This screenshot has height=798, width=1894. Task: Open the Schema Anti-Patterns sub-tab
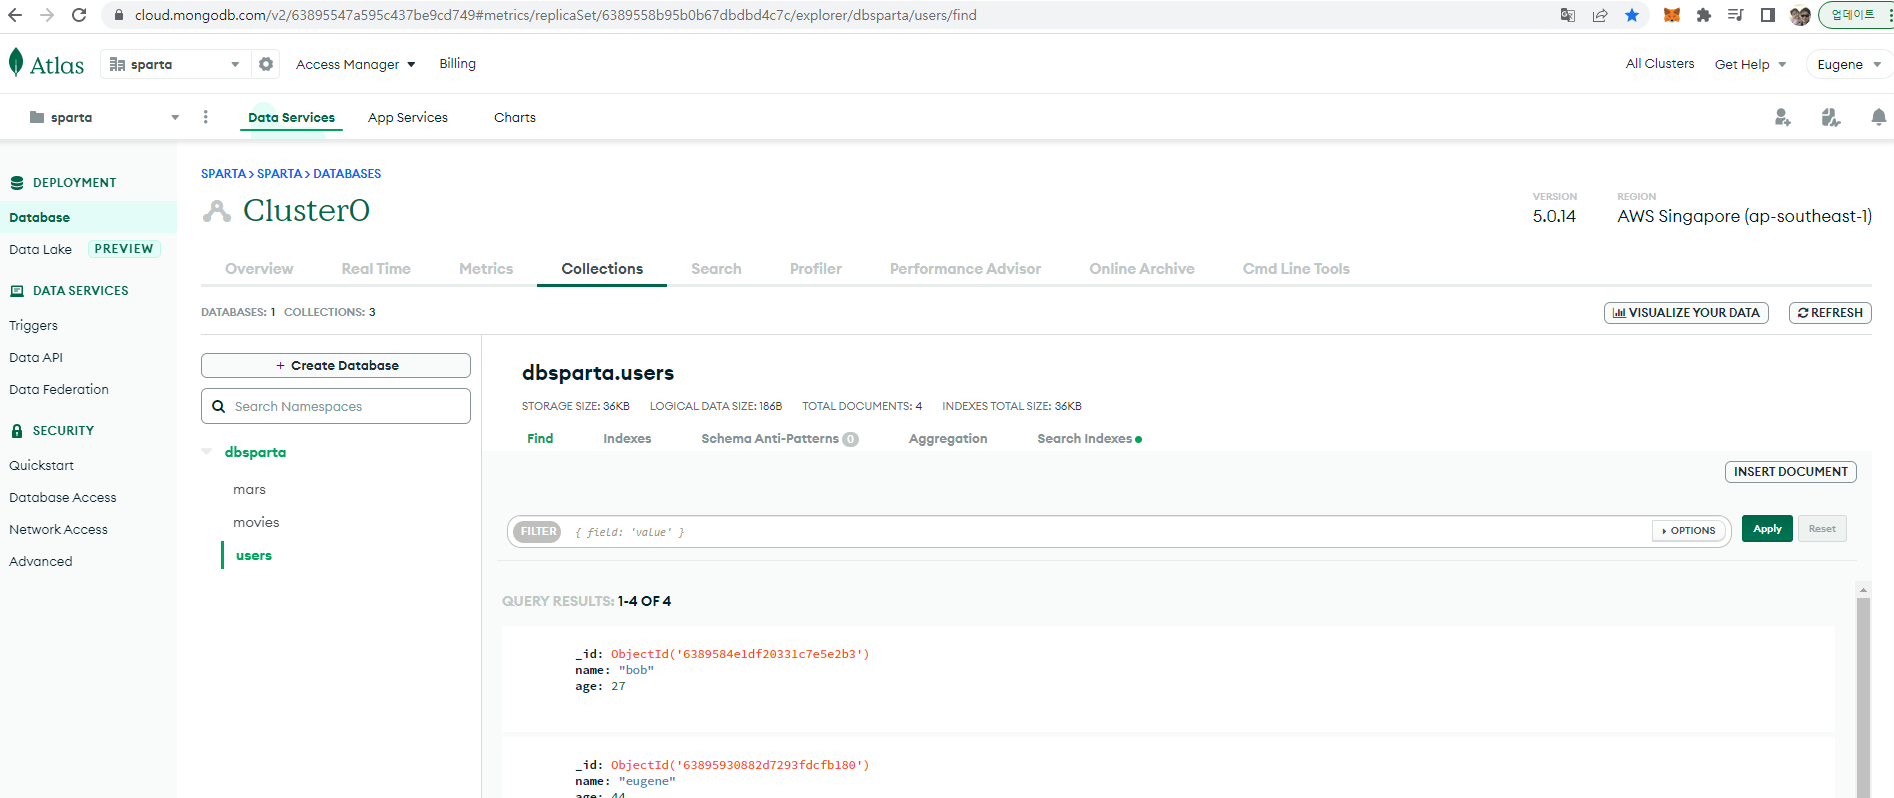point(780,439)
